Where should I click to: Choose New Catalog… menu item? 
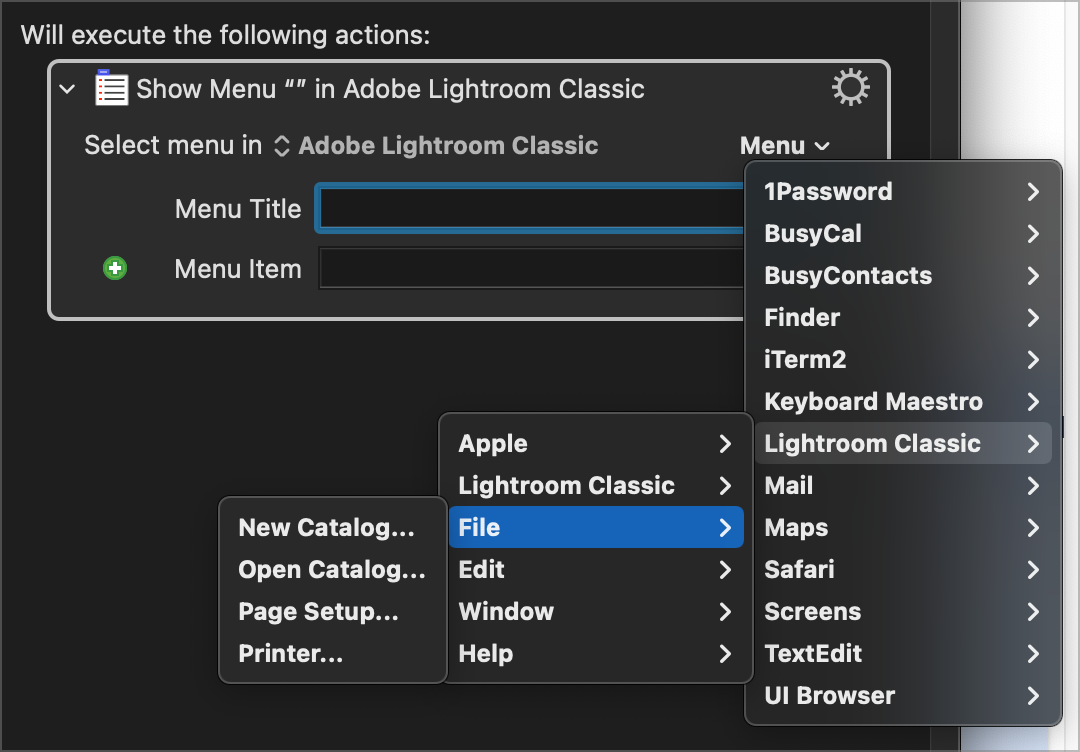tap(333, 528)
